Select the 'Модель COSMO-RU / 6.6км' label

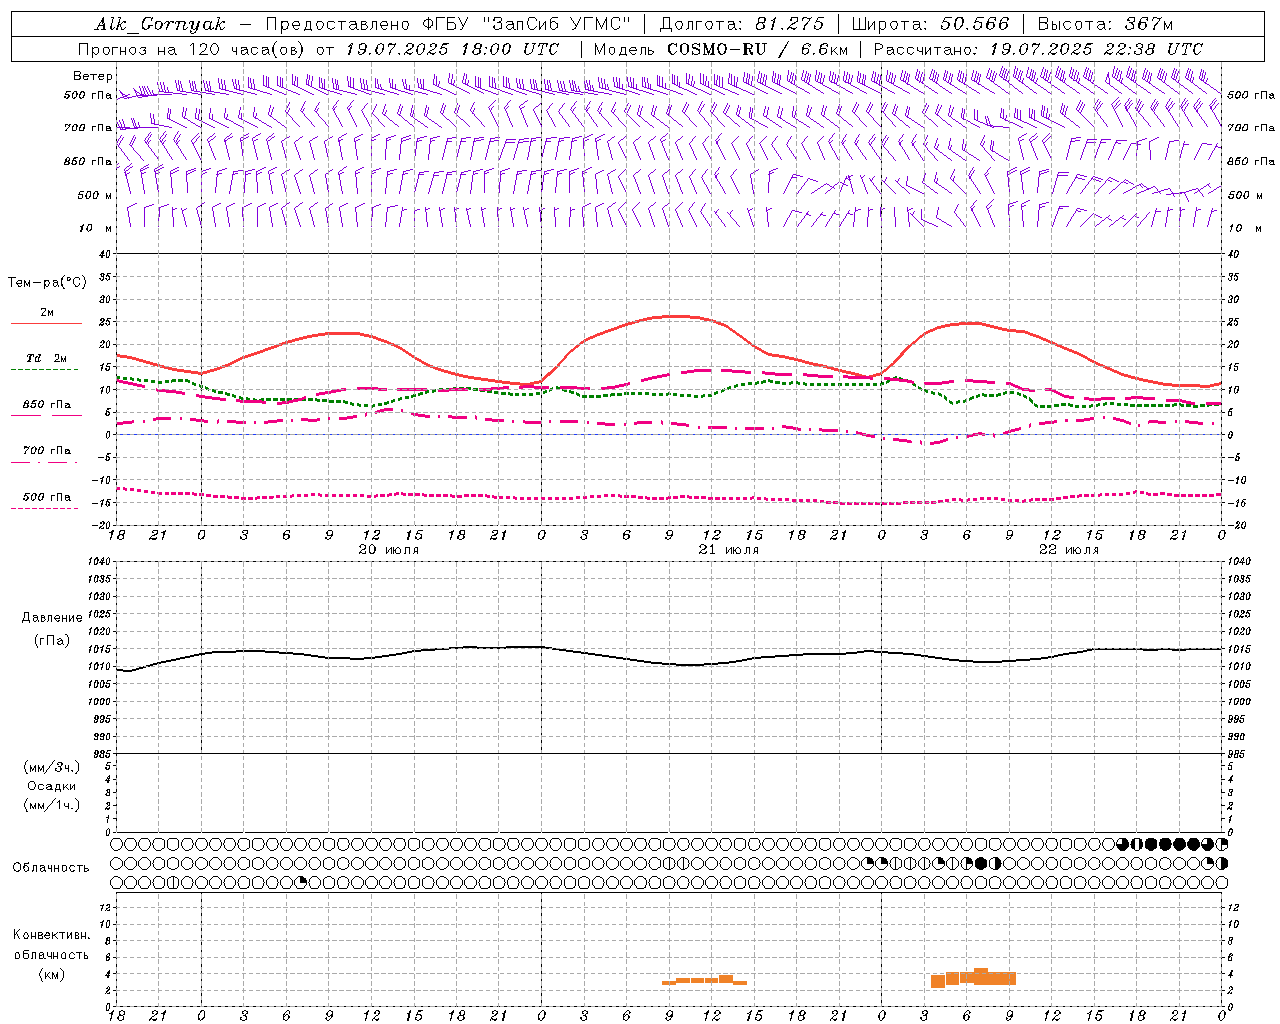tap(721, 49)
